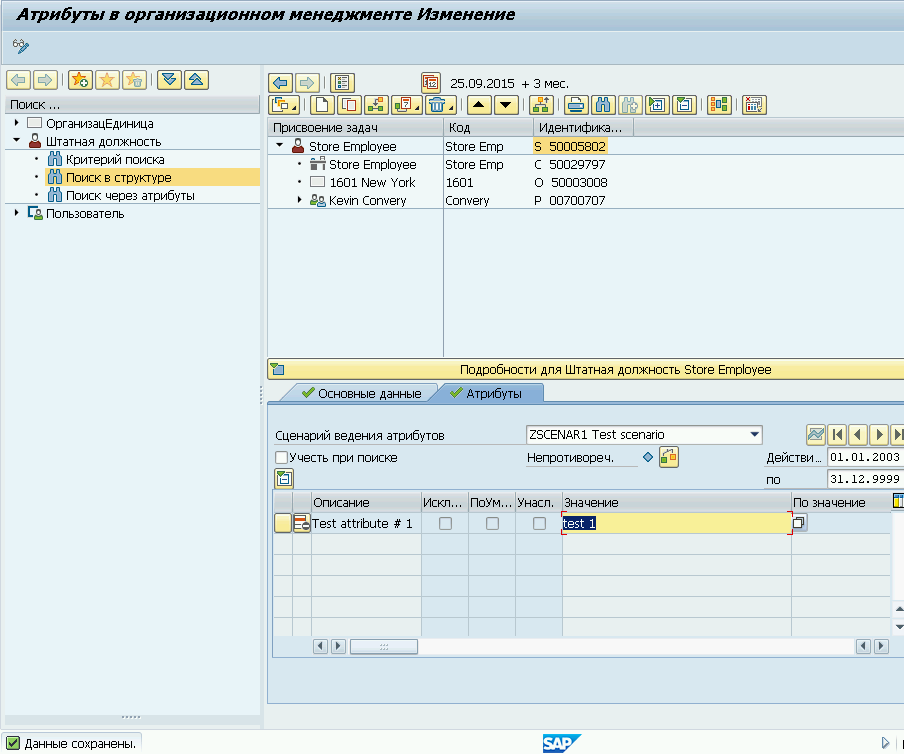Open the delimit calendar-hierarchy dropdown
This screenshot has height=754, width=904.
coord(406,105)
